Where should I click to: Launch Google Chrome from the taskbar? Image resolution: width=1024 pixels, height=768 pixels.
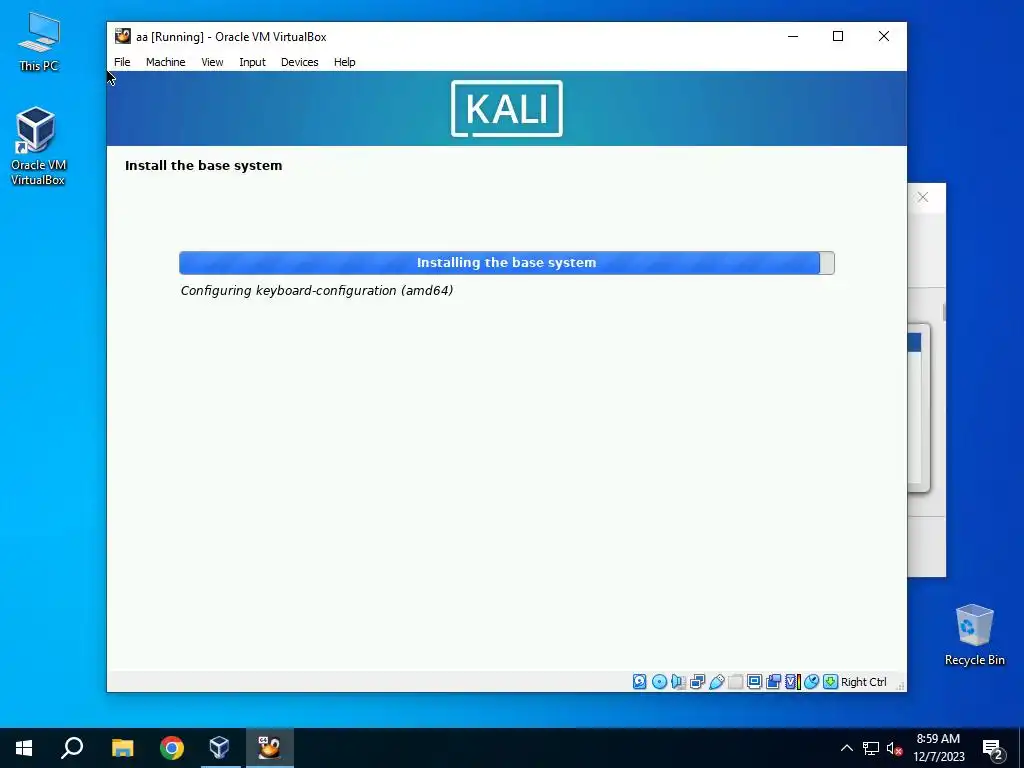(x=172, y=748)
